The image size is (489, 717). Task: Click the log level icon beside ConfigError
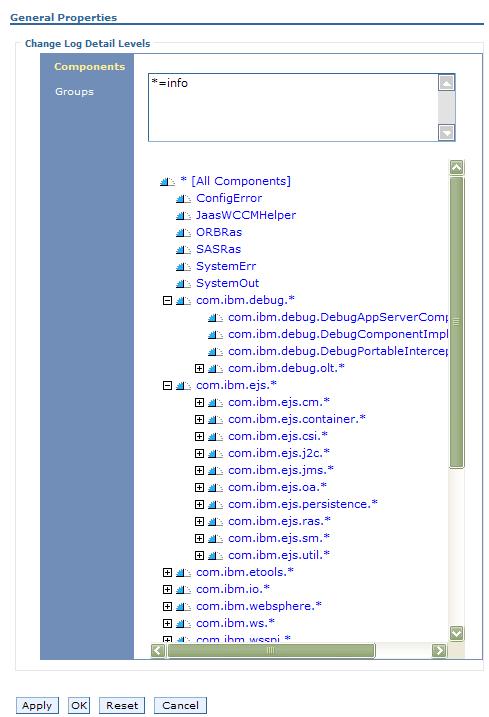(x=183, y=198)
